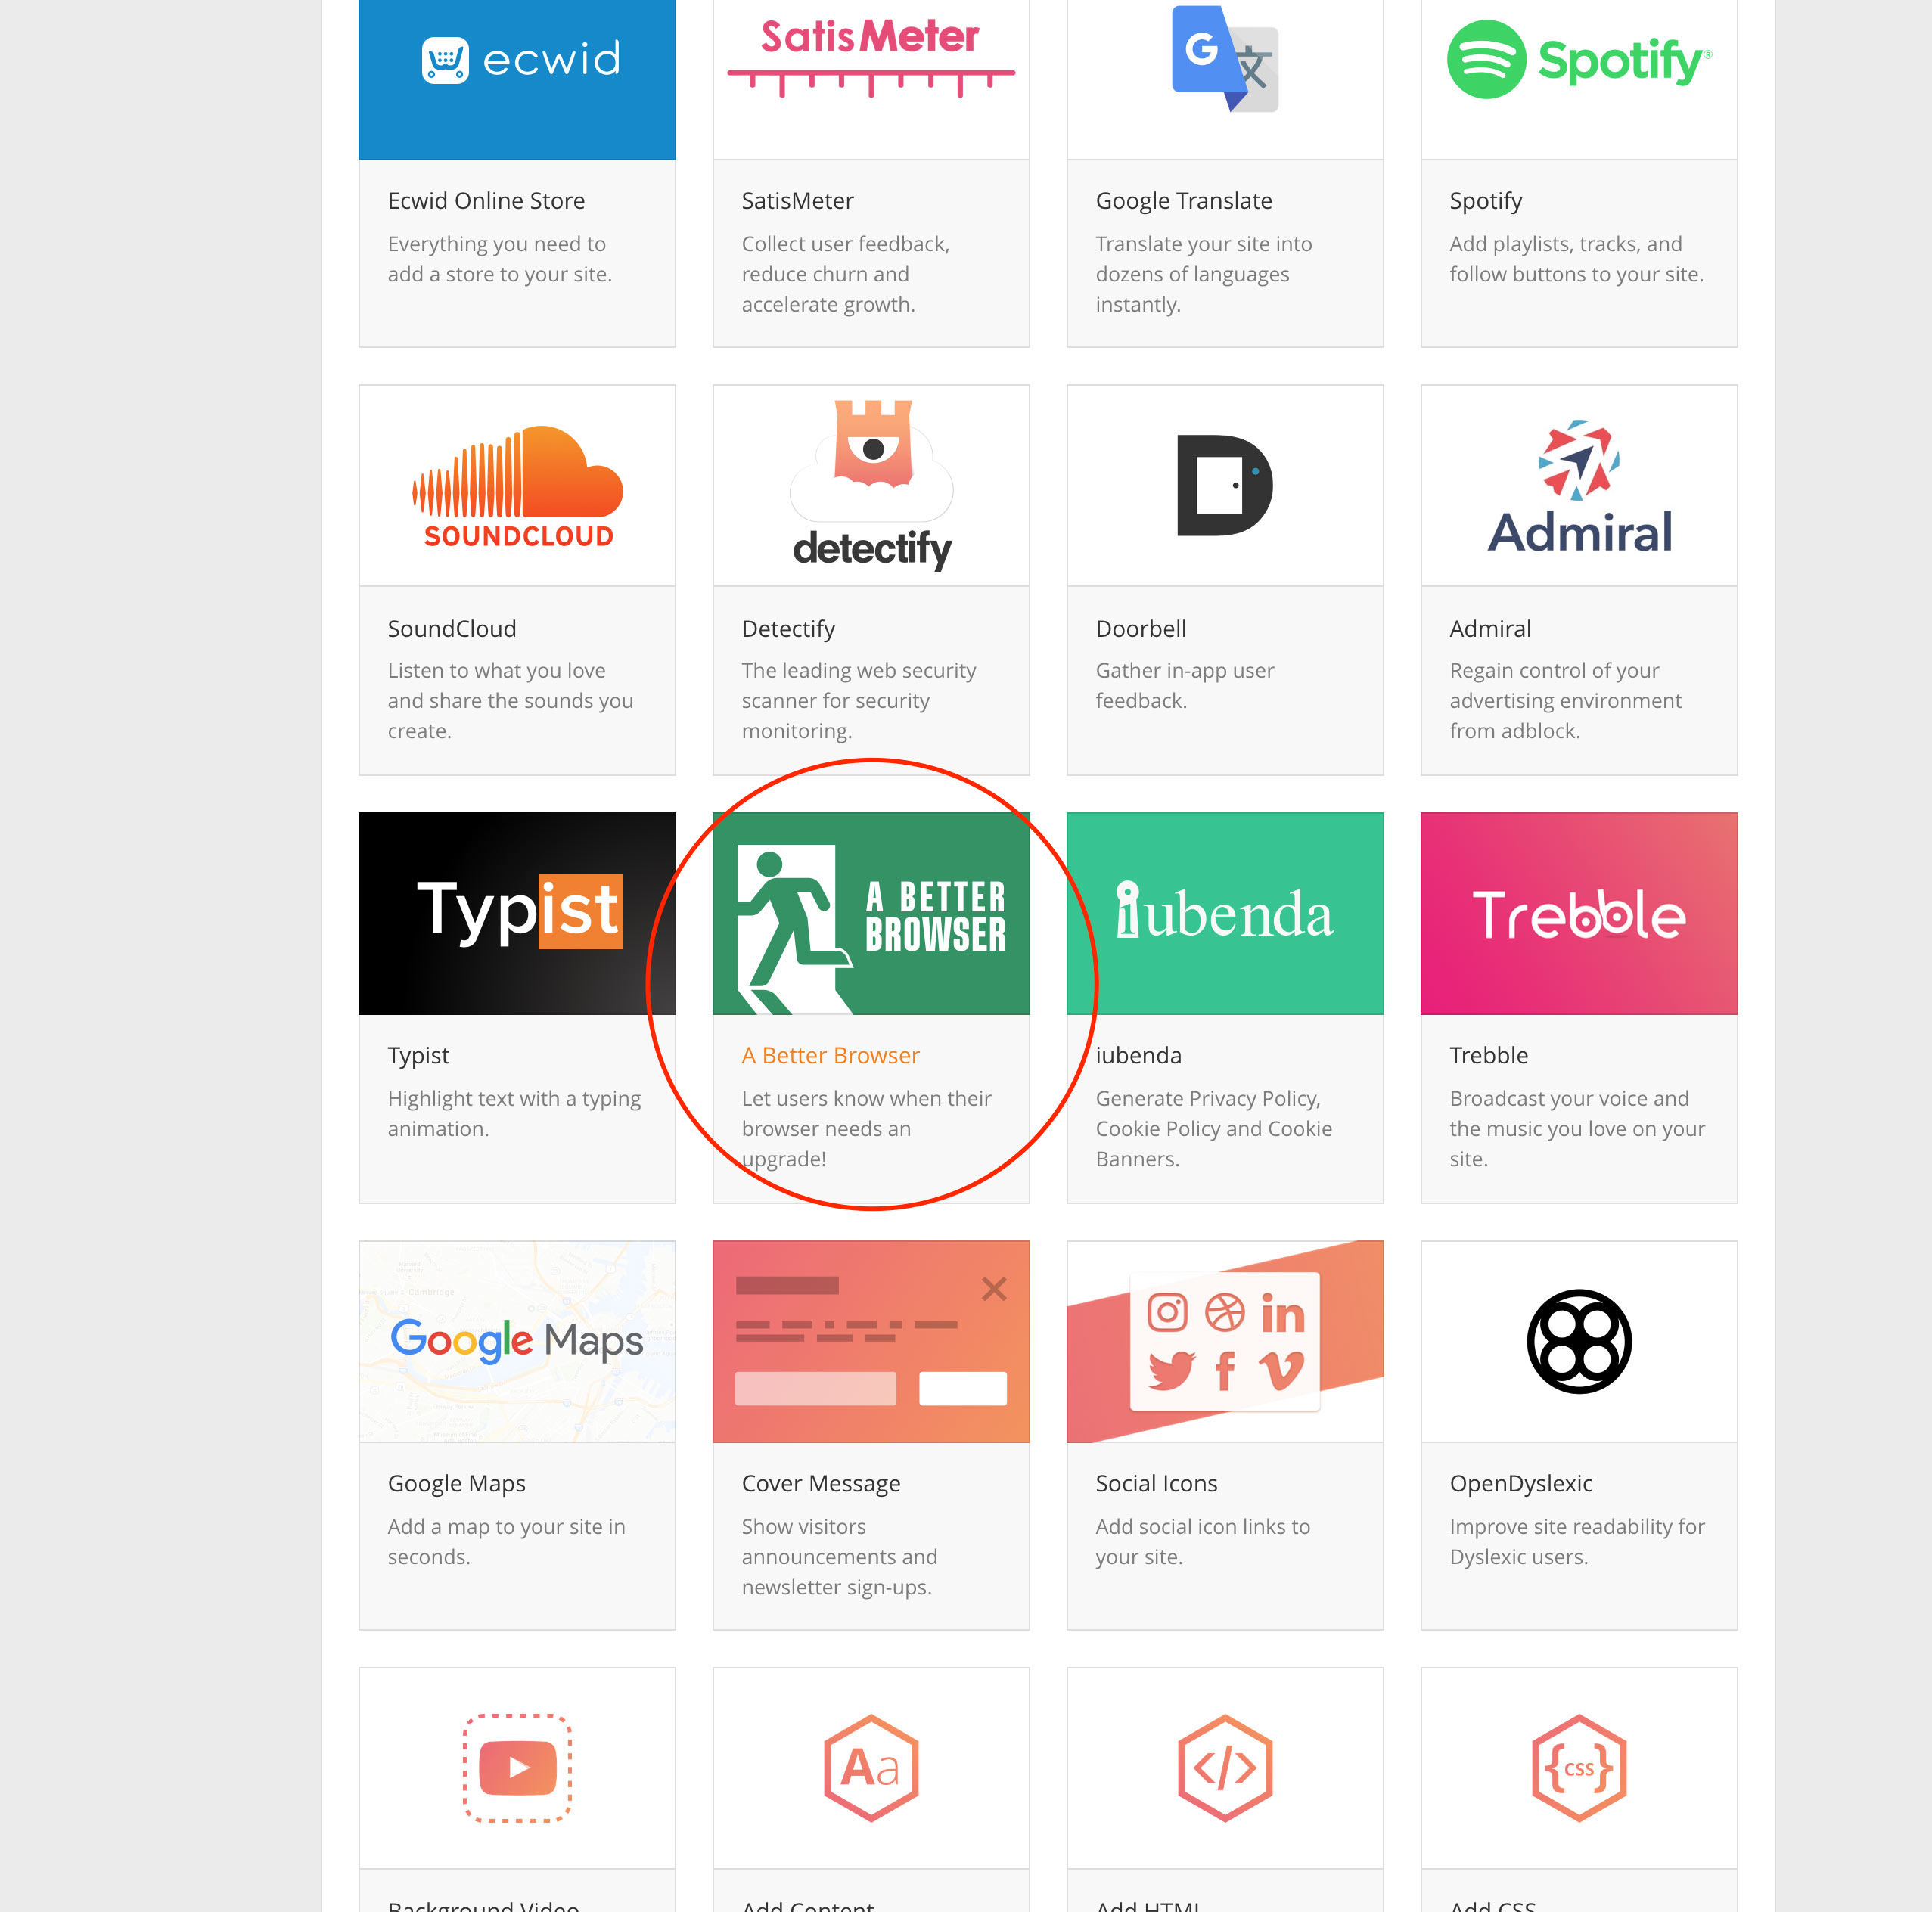The height and width of the screenshot is (1912, 1932).
Task: Open the A Better Browser title link
Action: point(830,1055)
